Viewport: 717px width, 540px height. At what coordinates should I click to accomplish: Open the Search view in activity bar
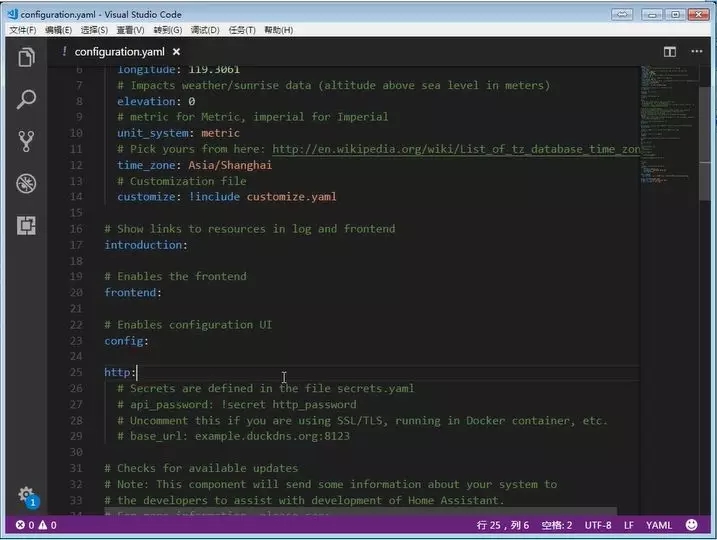(x=26, y=99)
